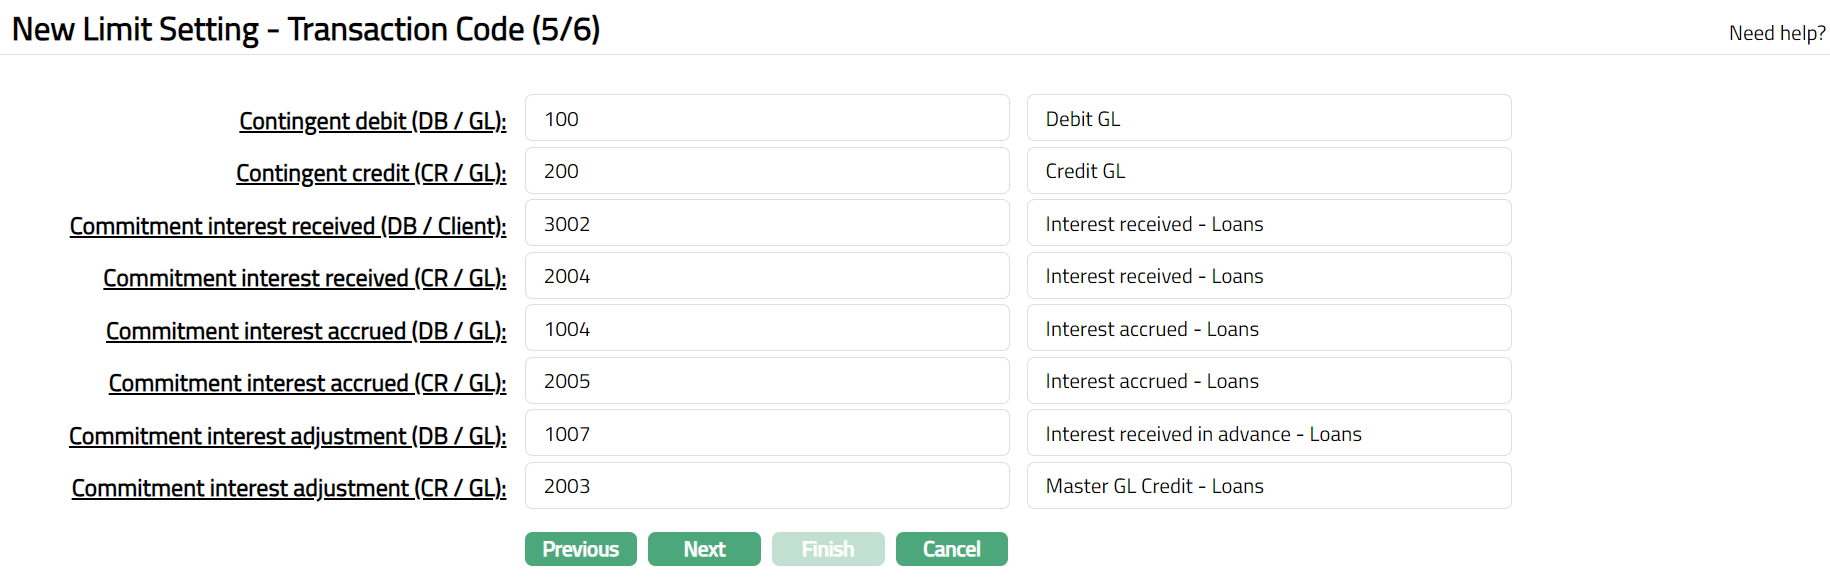This screenshot has height=577, width=1830.
Task: Click the Contingent debit (DB / GL) label link
Action: (x=372, y=121)
